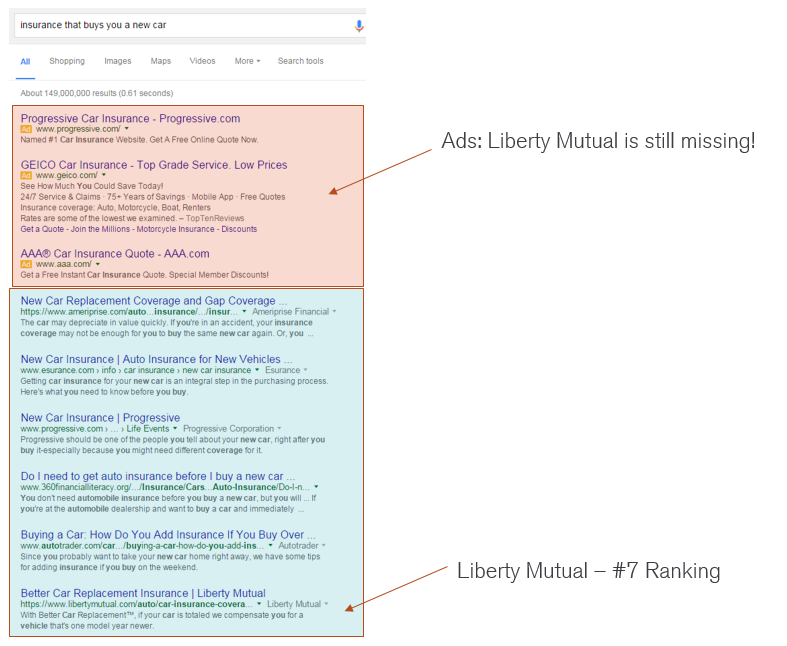This screenshot has width=787, height=646.
Task: Click the See How Much You Could Save Today text
Action: 92,186
